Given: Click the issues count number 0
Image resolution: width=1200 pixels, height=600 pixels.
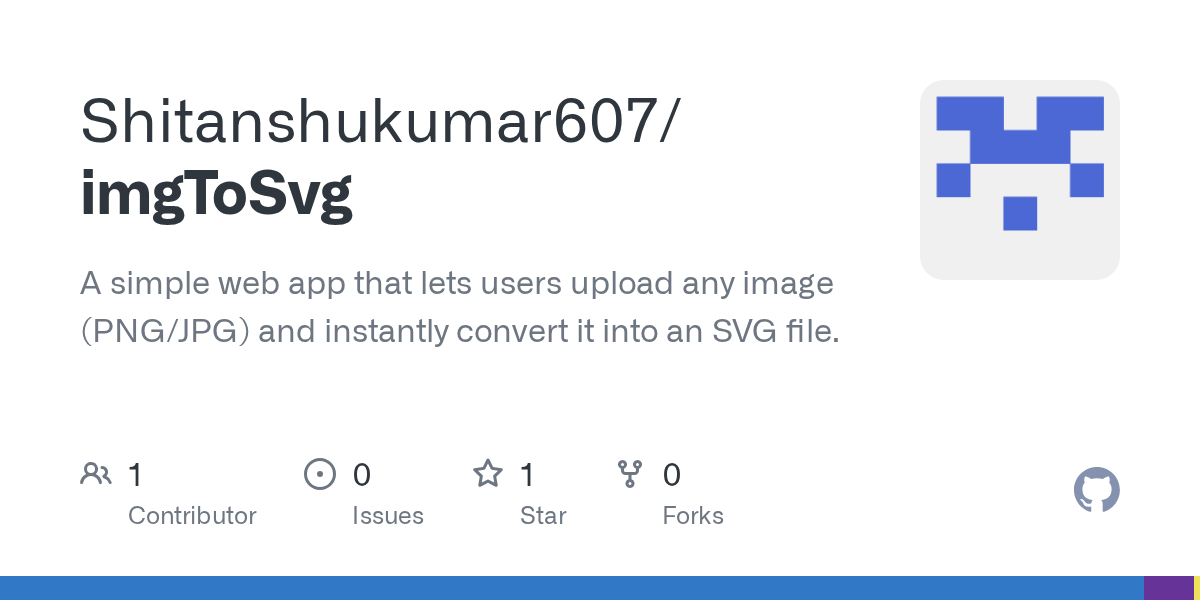Looking at the screenshot, I should tap(361, 475).
